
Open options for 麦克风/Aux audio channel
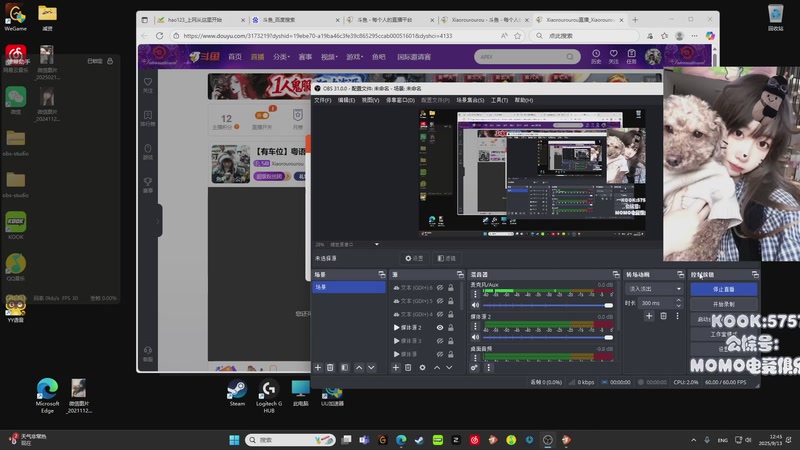(x=476, y=294)
